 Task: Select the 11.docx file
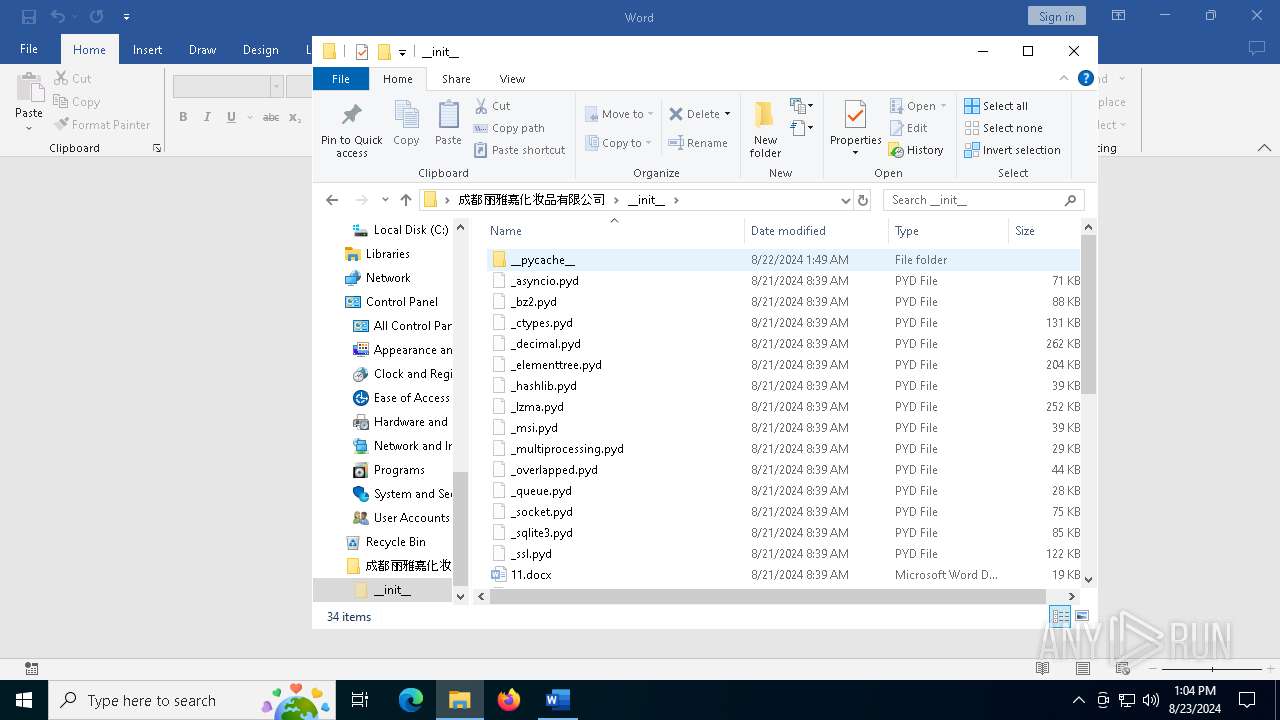pos(531,575)
